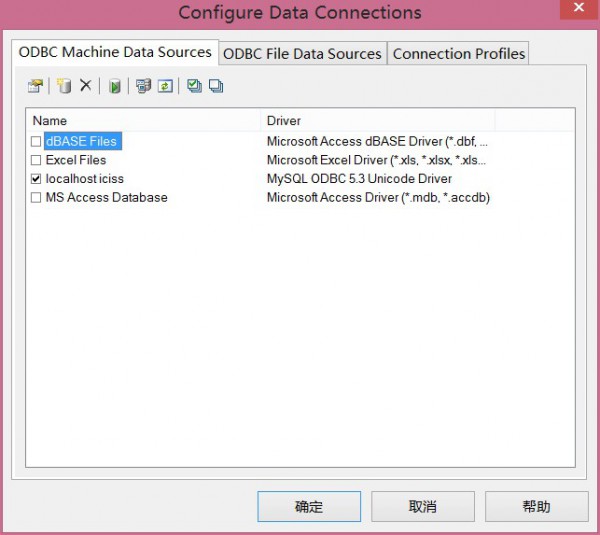This screenshot has width=600, height=535.
Task: Enable the dBASE Files checkbox
Action: pyautogui.click(x=37, y=142)
